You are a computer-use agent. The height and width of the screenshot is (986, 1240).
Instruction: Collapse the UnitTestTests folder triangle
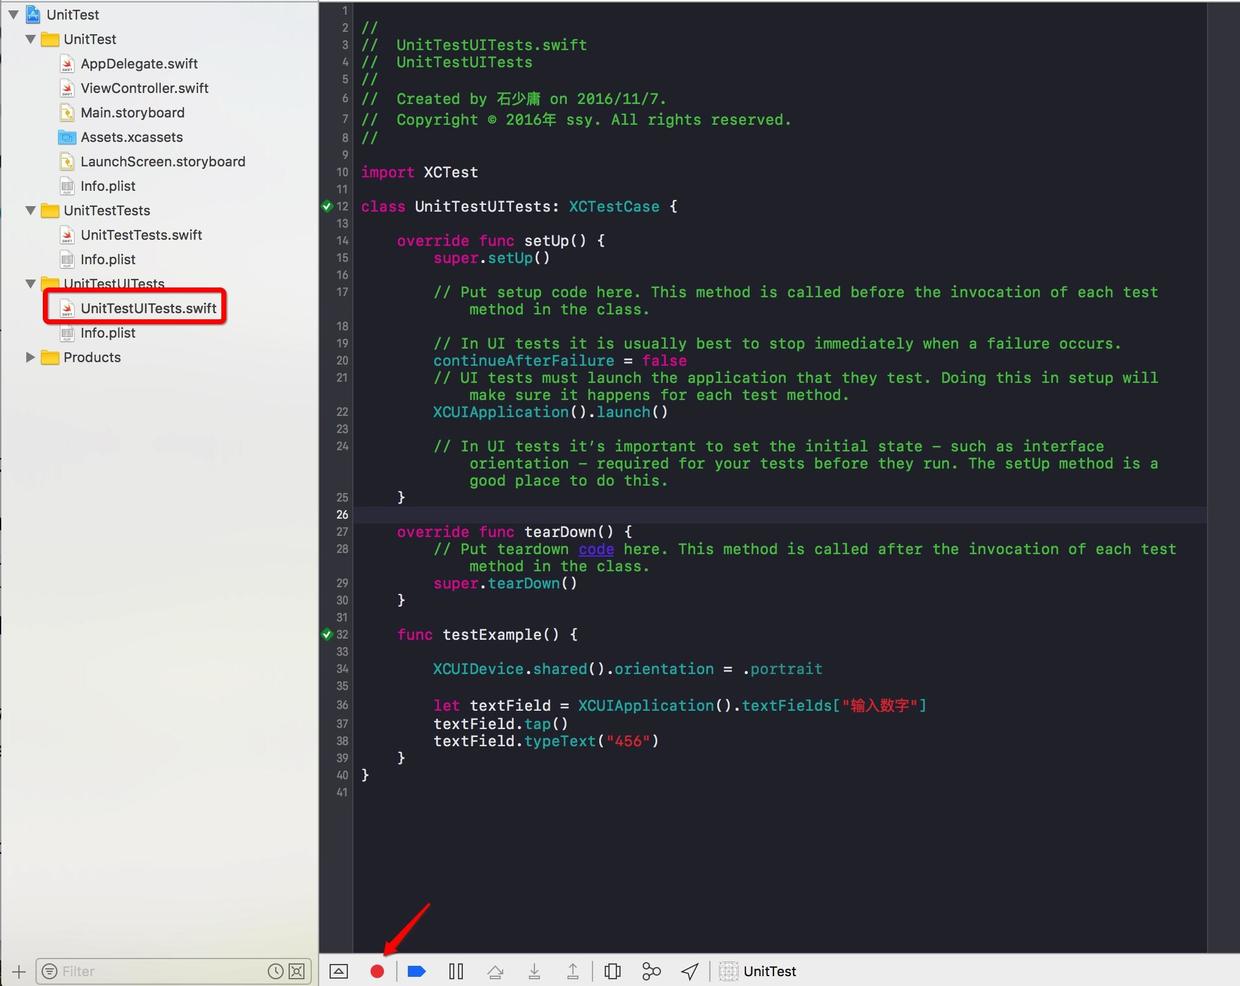(x=30, y=211)
